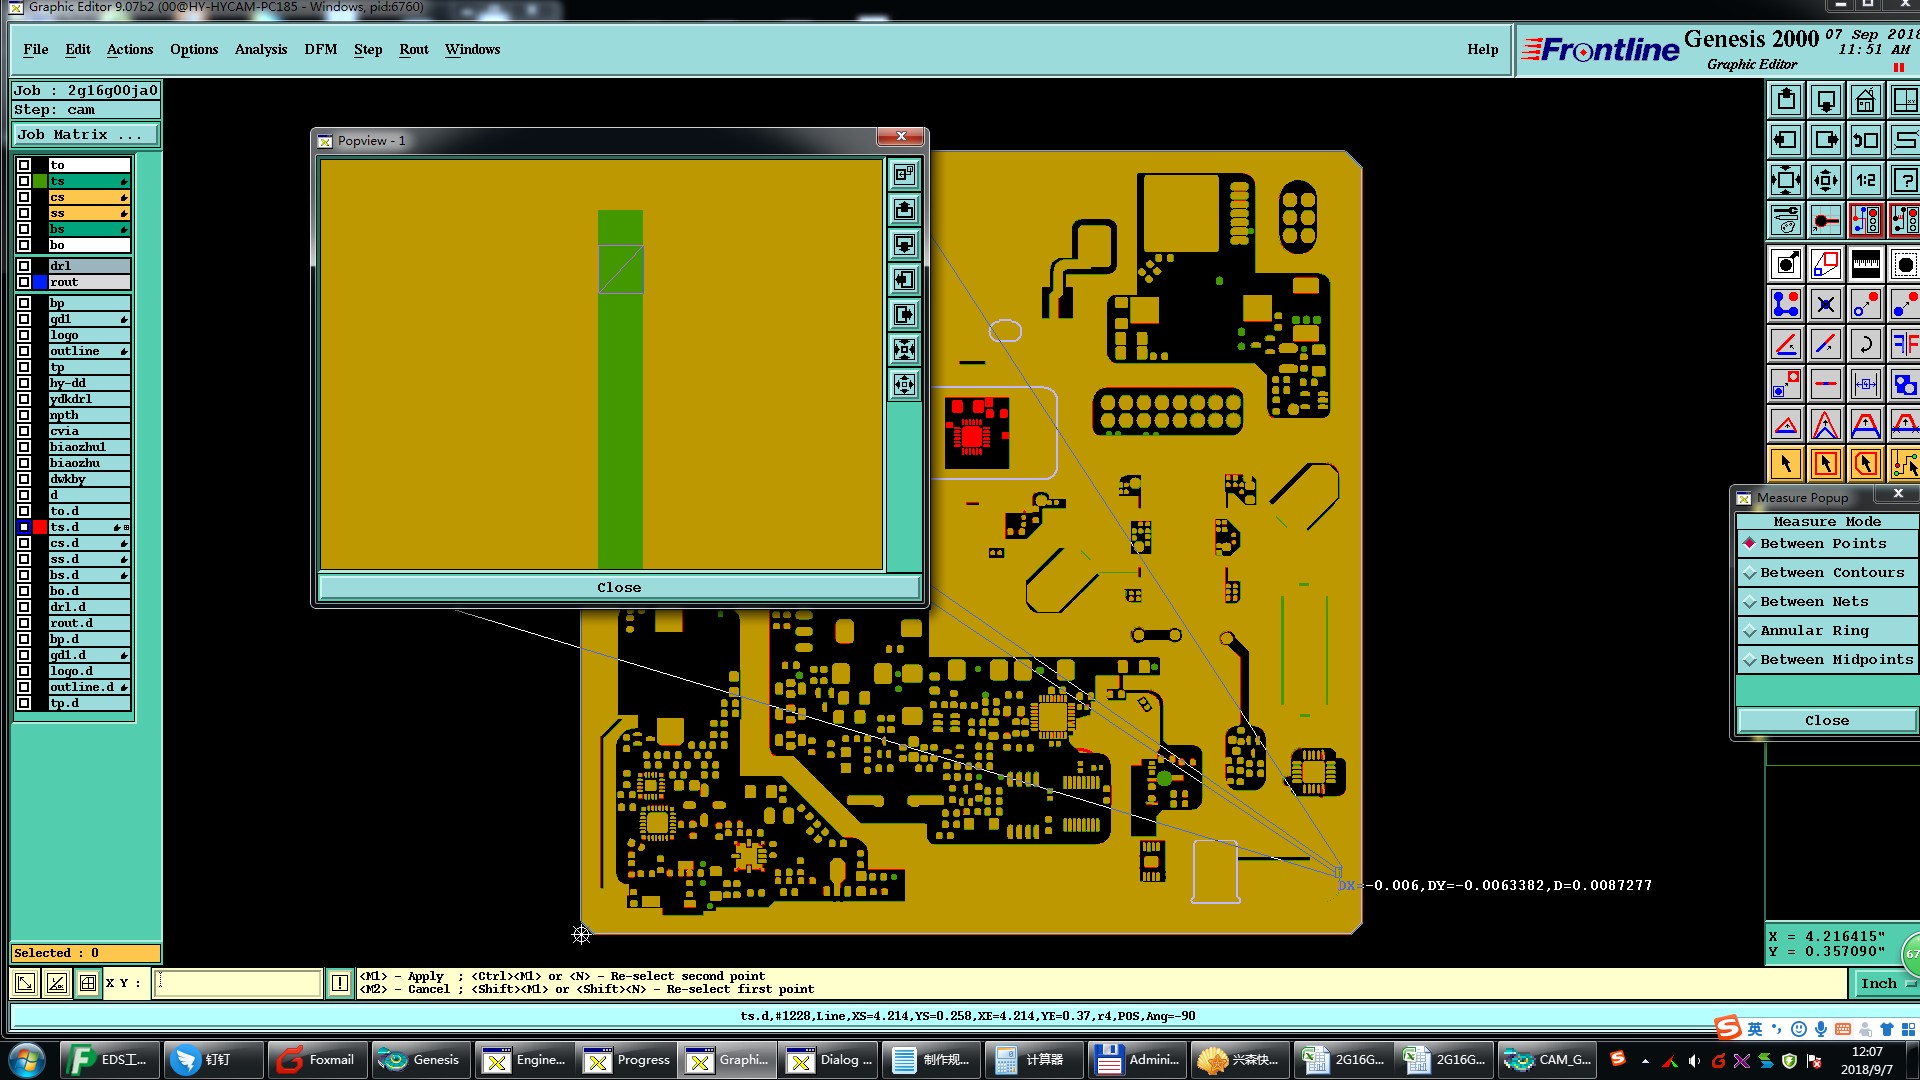Choose the Annular Ring measure mode
The width and height of the screenshot is (1920, 1080).
[x=1814, y=631]
